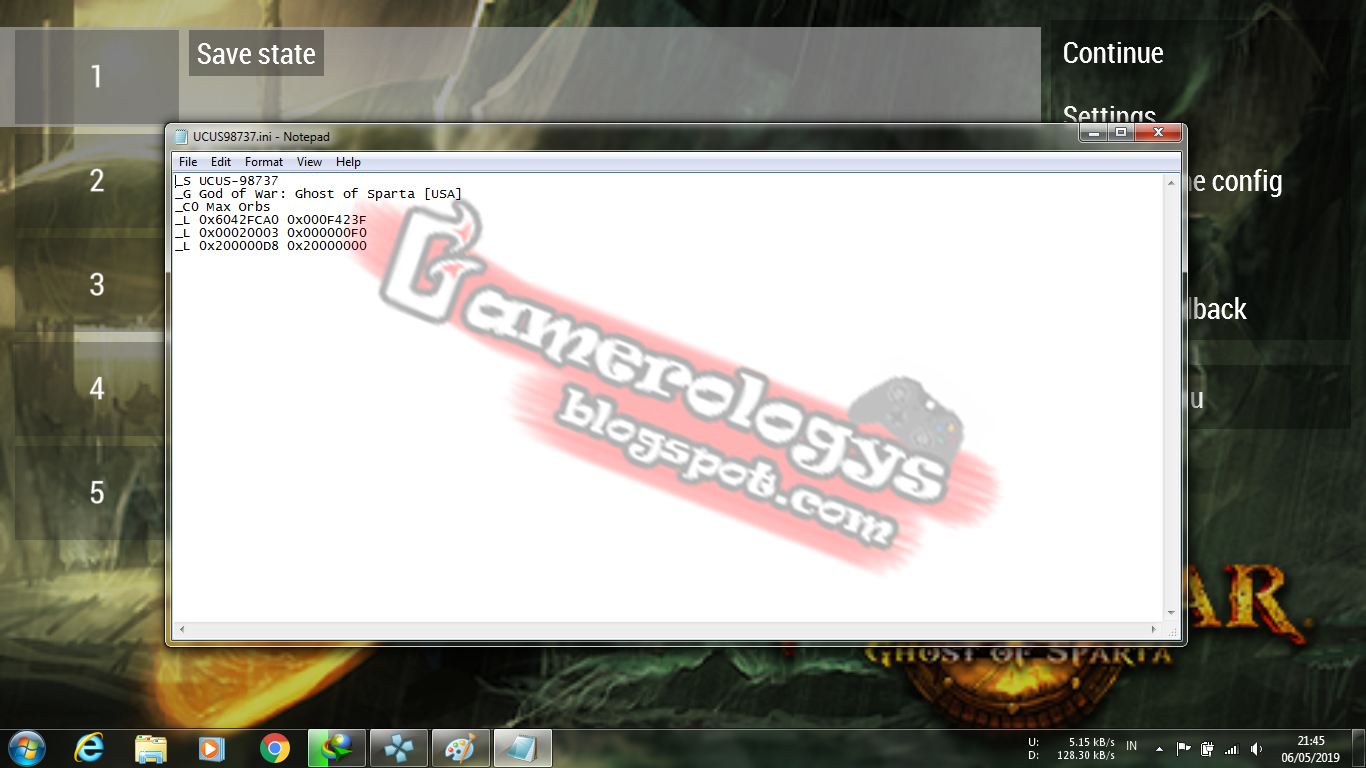Close the Notepad window
The height and width of the screenshot is (768, 1366).
[1158, 133]
